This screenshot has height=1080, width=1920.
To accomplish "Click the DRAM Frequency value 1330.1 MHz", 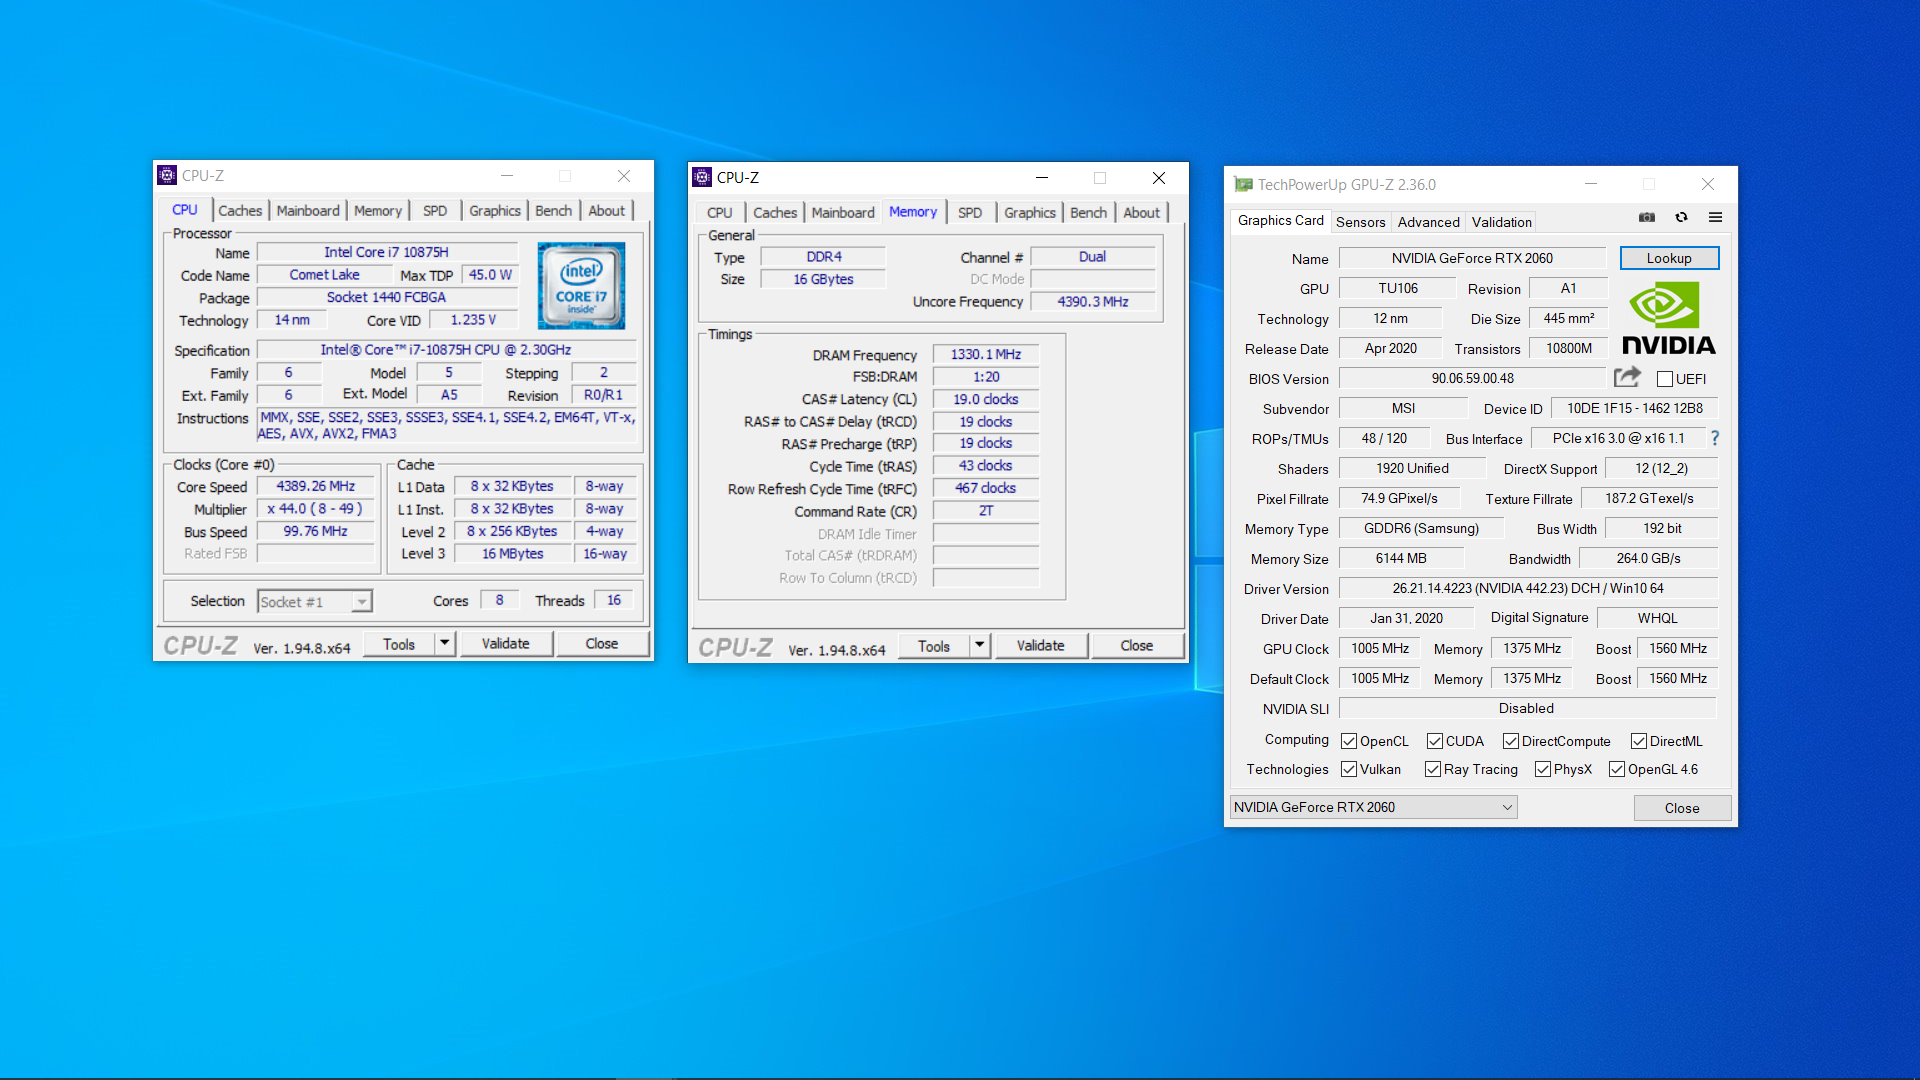I will tap(986, 354).
